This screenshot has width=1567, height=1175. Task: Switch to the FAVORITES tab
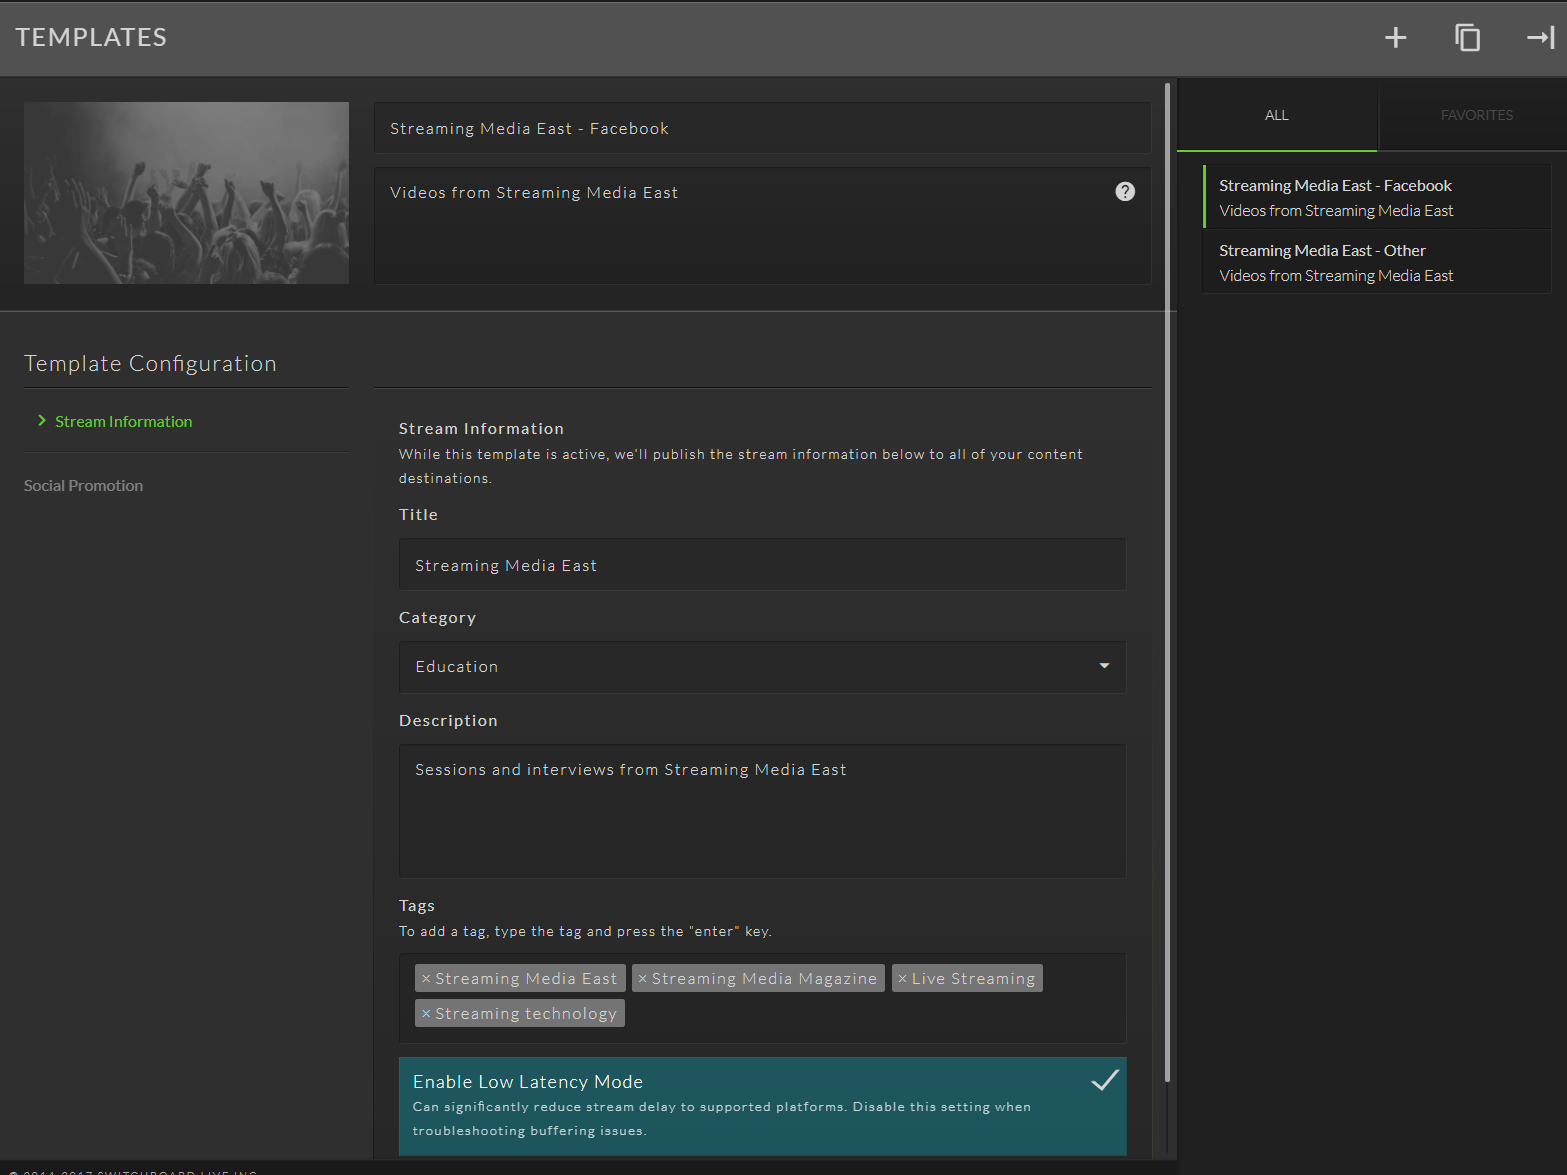click(1476, 115)
